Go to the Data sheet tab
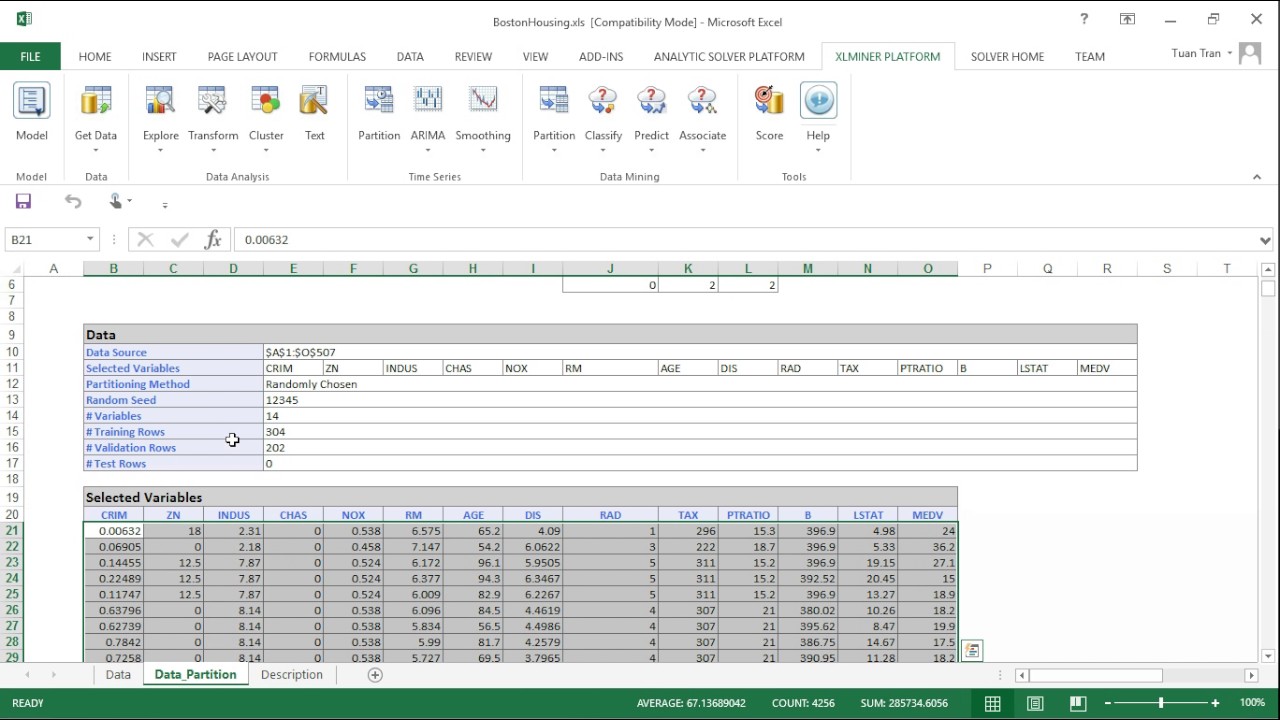This screenshot has height=720, width=1280. click(x=118, y=675)
